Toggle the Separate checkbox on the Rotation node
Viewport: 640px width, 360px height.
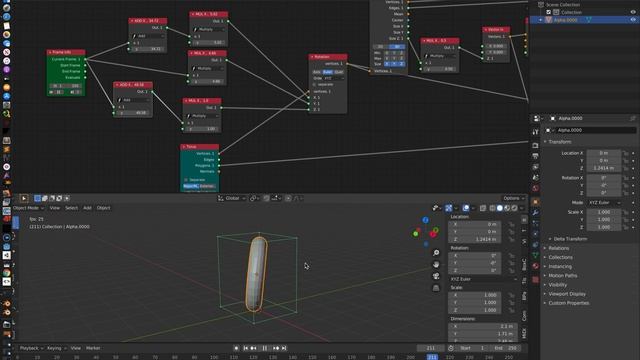314,84
